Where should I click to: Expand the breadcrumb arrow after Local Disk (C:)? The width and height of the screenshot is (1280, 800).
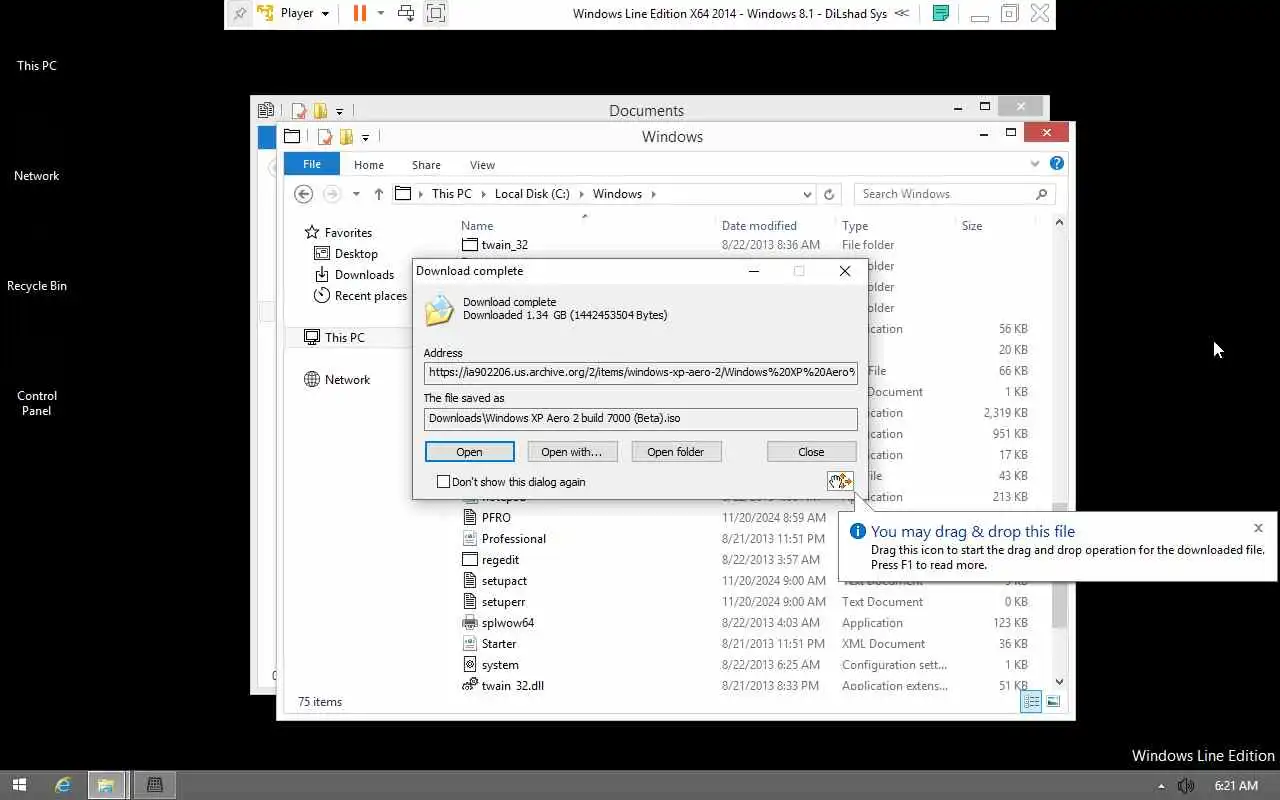coord(581,194)
